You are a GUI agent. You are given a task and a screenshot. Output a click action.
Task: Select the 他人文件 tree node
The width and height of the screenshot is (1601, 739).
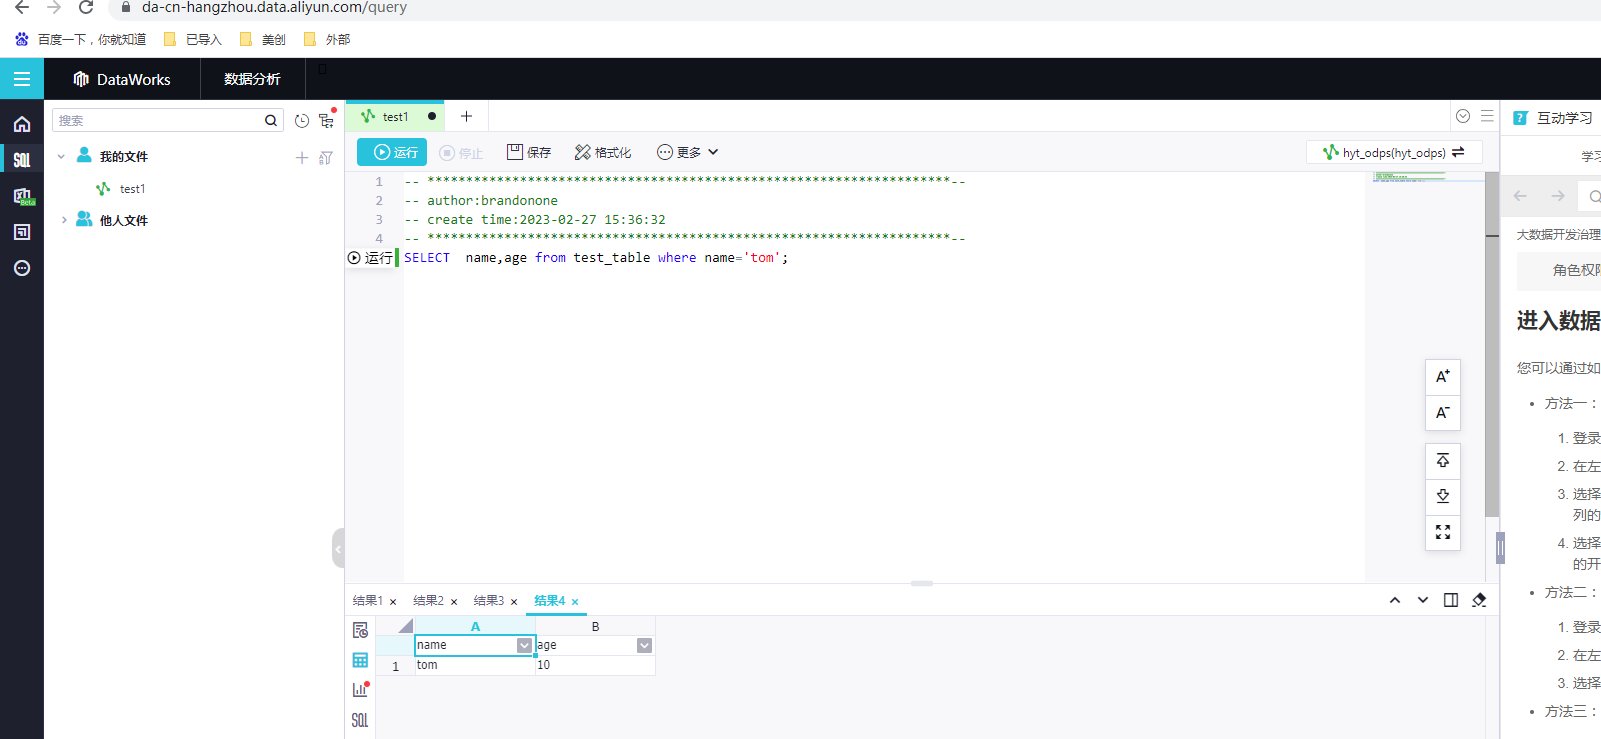coord(123,220)
